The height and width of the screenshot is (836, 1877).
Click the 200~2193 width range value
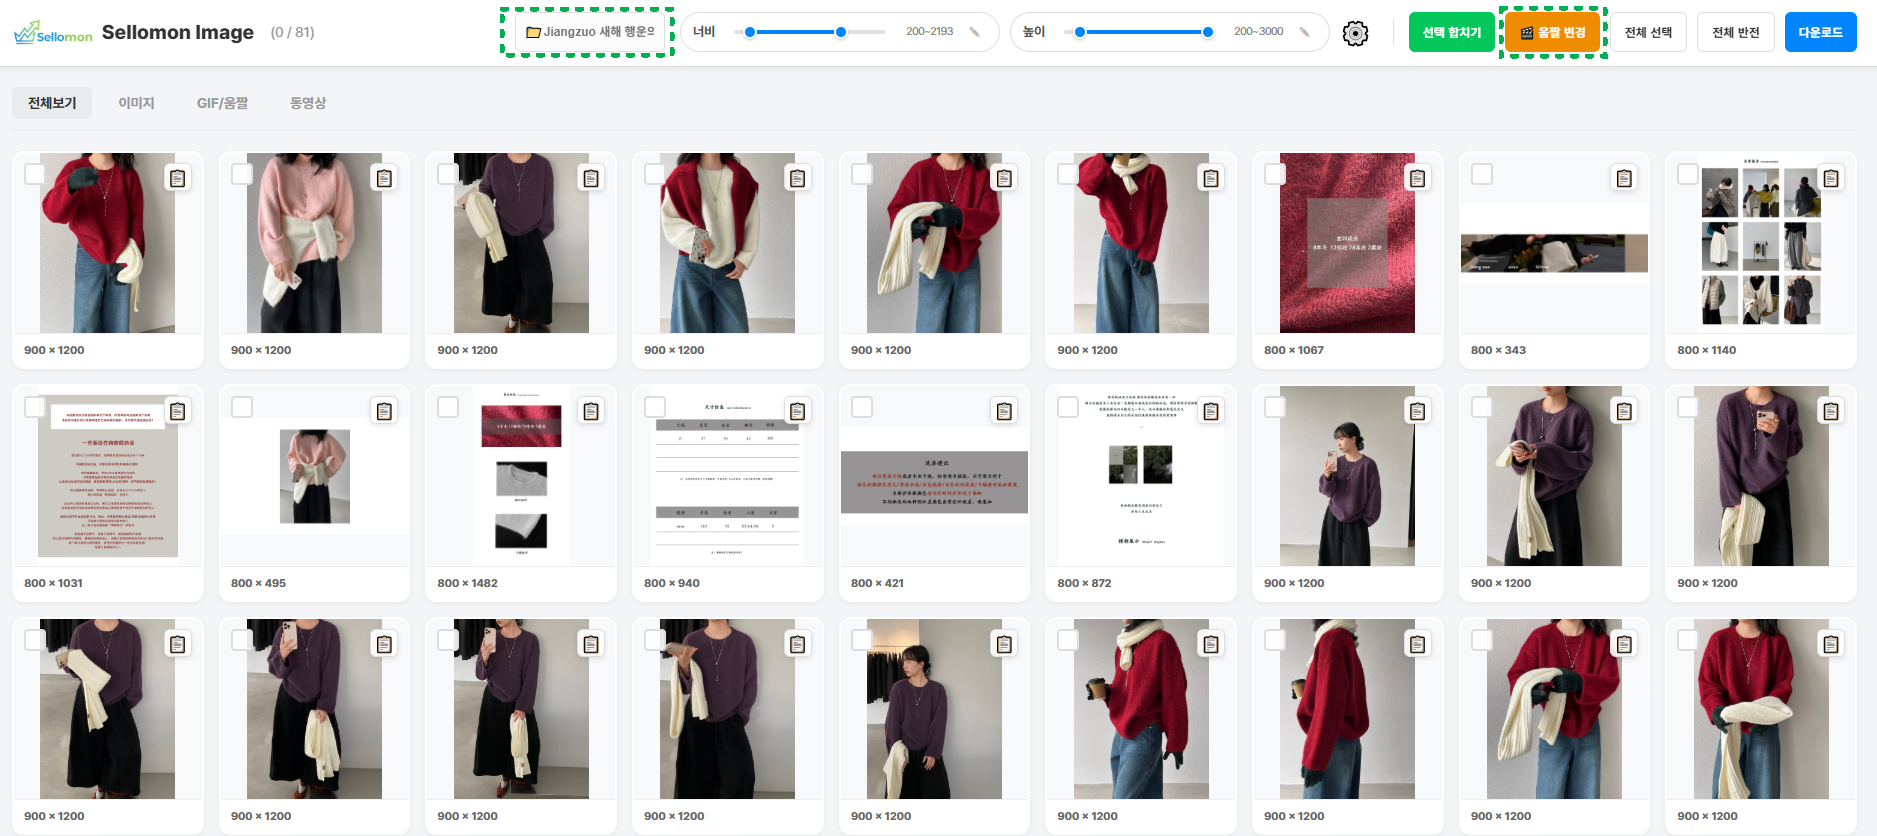929,32
